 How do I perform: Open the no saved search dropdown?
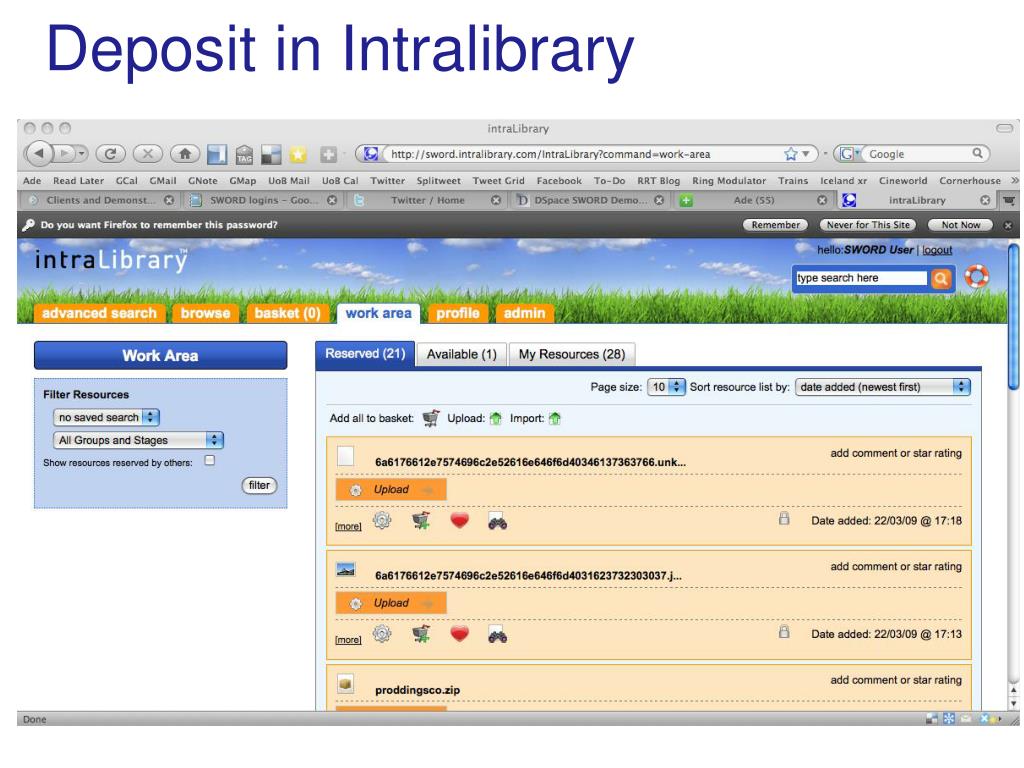[x=106, y=417]
